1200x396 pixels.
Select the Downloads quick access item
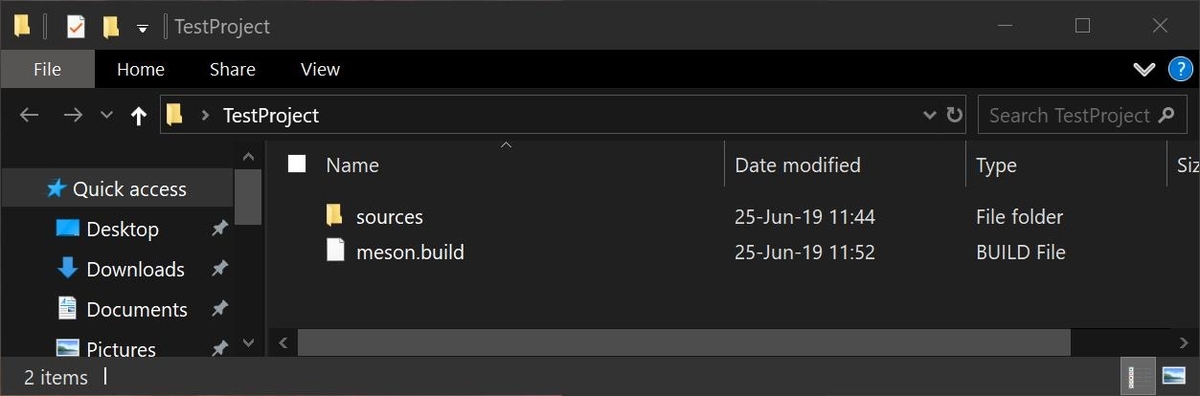point(135,269)
